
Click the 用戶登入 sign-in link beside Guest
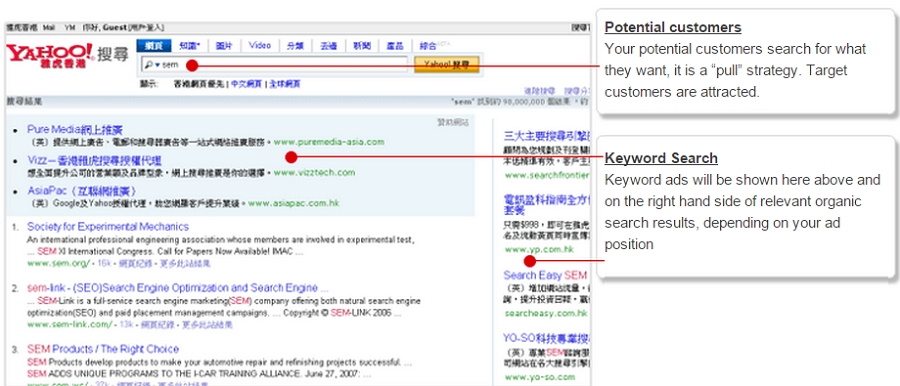(146, 28)
